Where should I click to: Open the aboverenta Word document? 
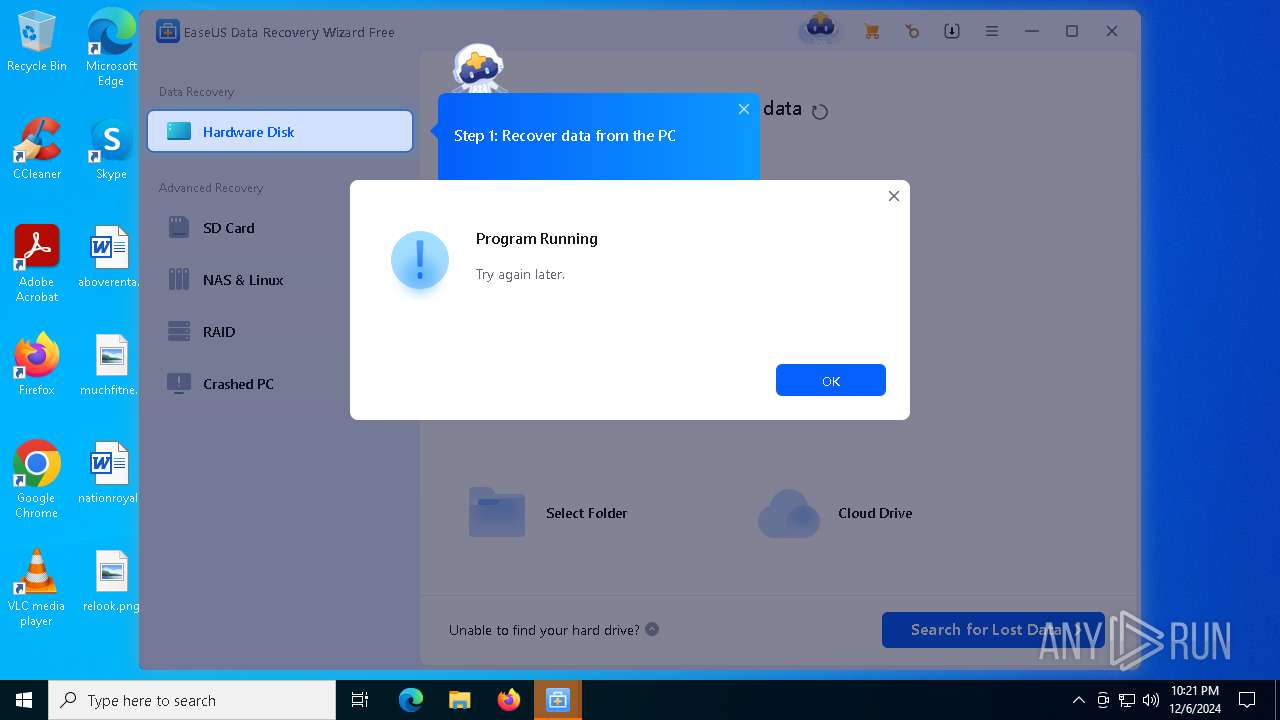(110, 256)
